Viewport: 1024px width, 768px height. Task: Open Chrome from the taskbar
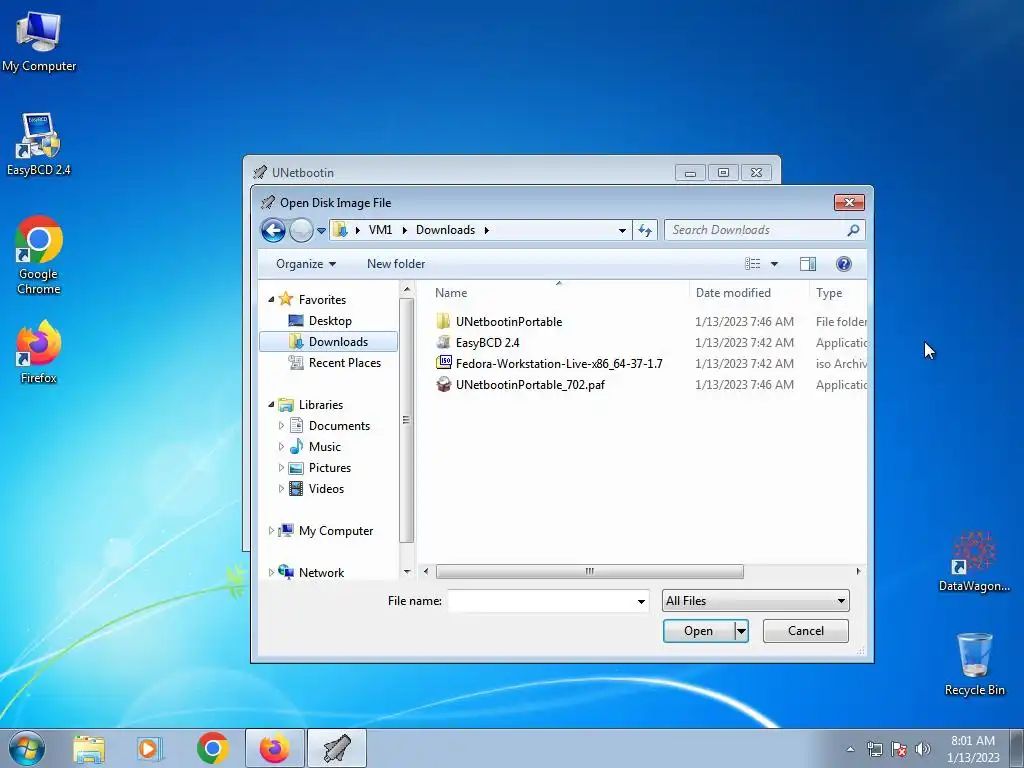[x=212, y=748]
